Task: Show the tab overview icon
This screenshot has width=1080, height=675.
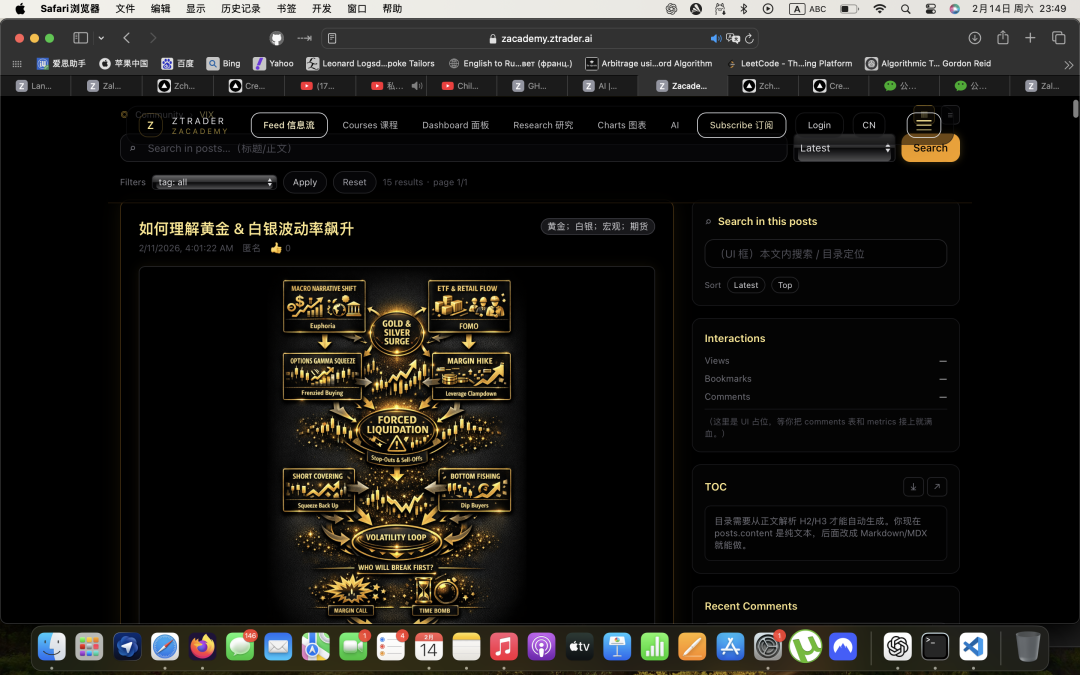Action: [1059, 38]
